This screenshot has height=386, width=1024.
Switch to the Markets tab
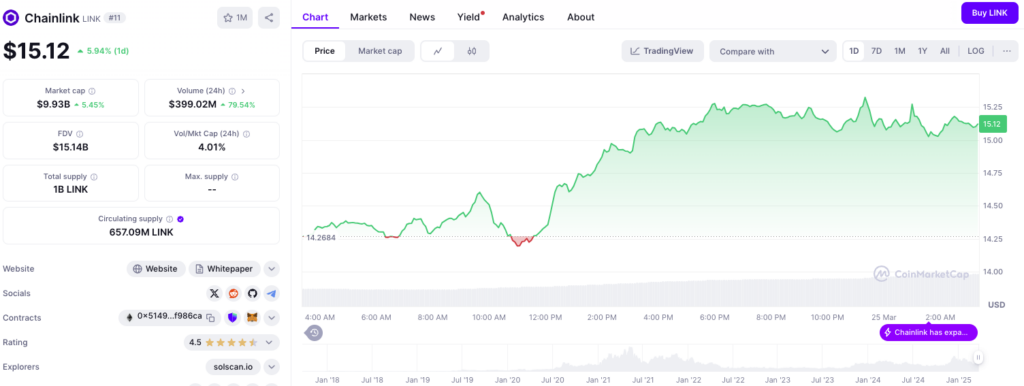(x=368, y=17)
